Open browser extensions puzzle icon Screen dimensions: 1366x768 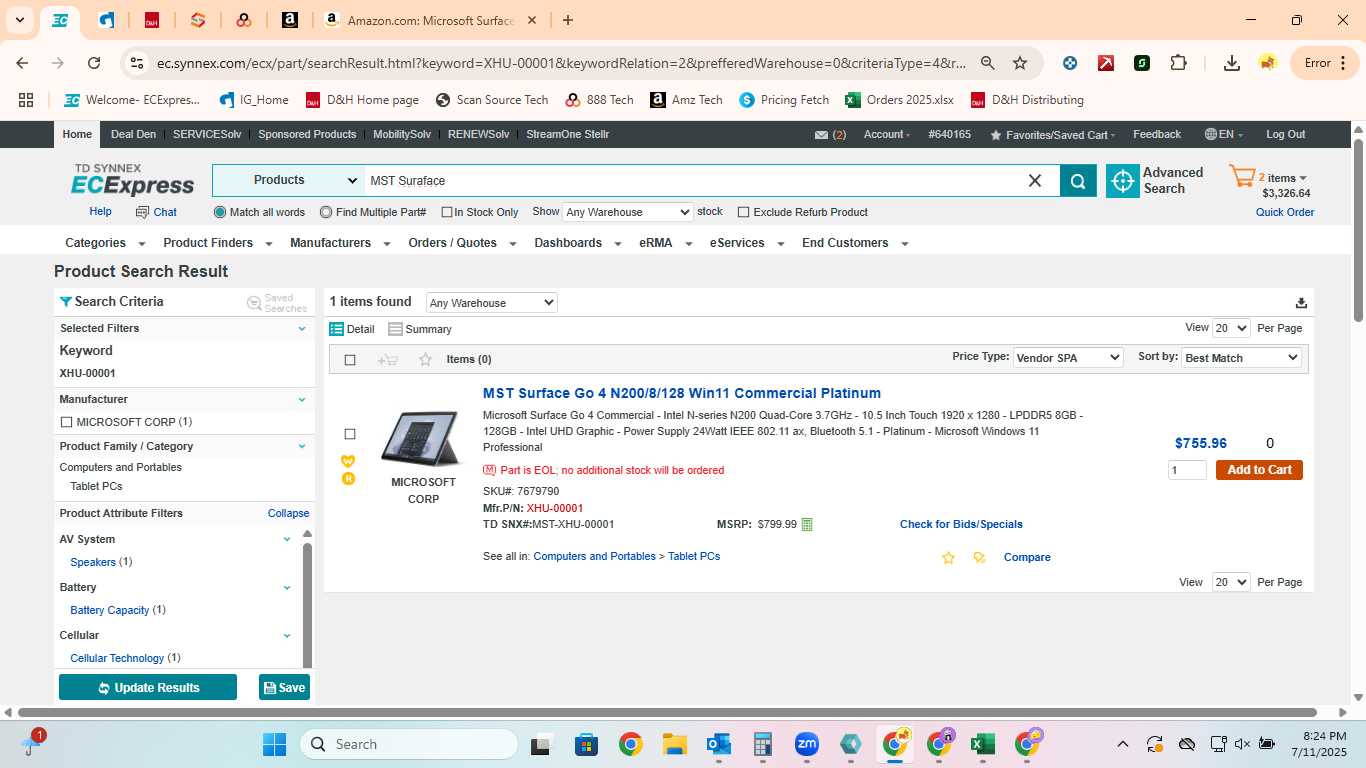[1179, 63]
